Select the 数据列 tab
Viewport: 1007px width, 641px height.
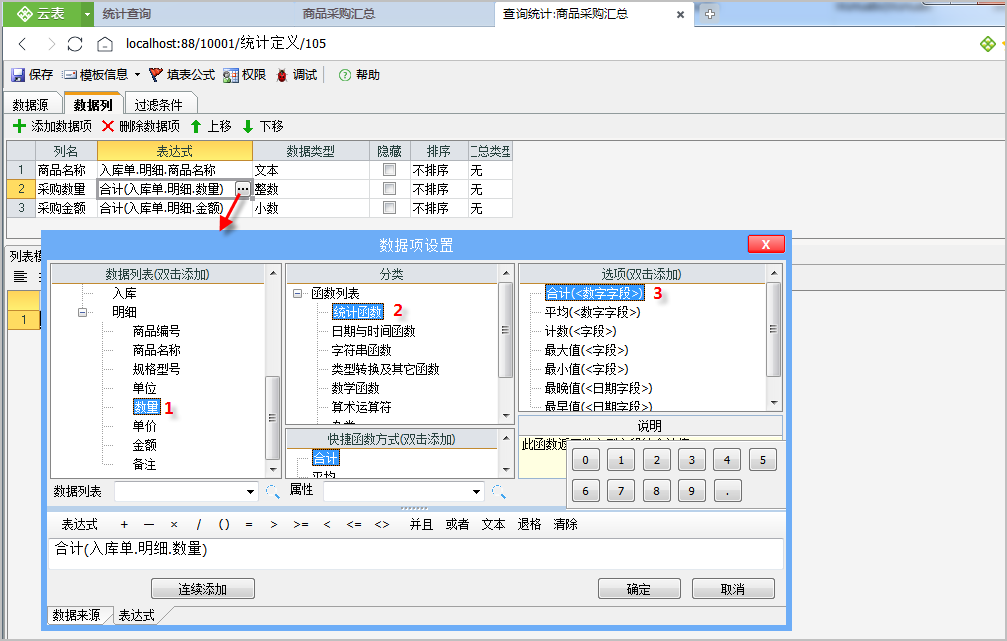click(x=93, y=104)
